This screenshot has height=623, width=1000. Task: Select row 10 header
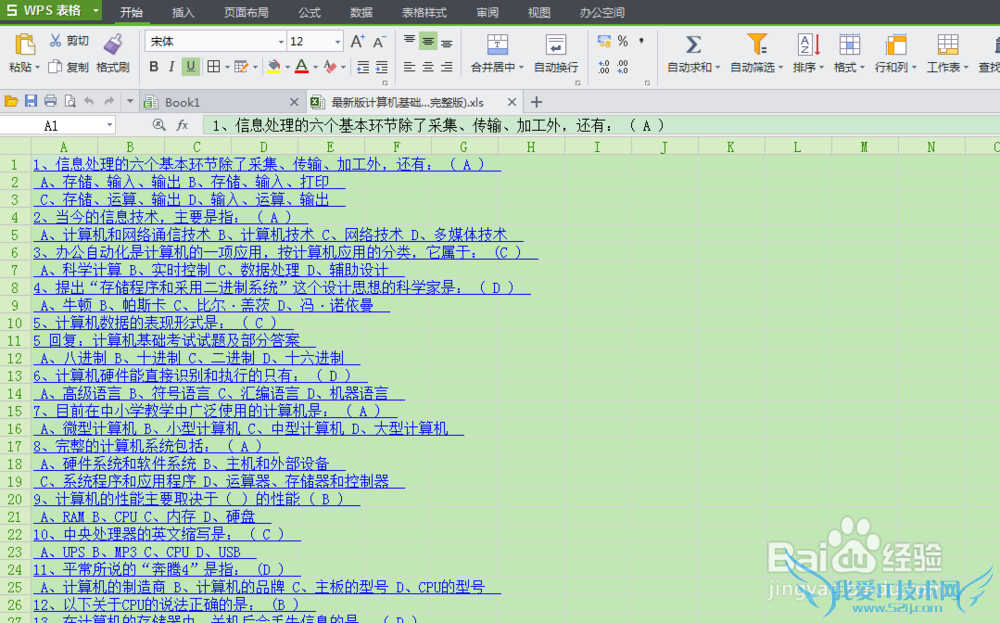(15, 323)
